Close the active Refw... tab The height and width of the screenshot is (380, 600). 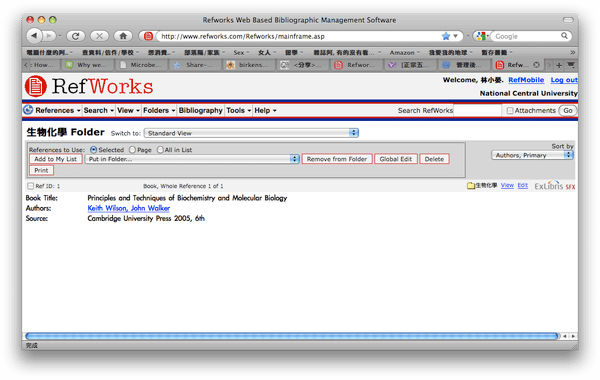click(536, 65)
